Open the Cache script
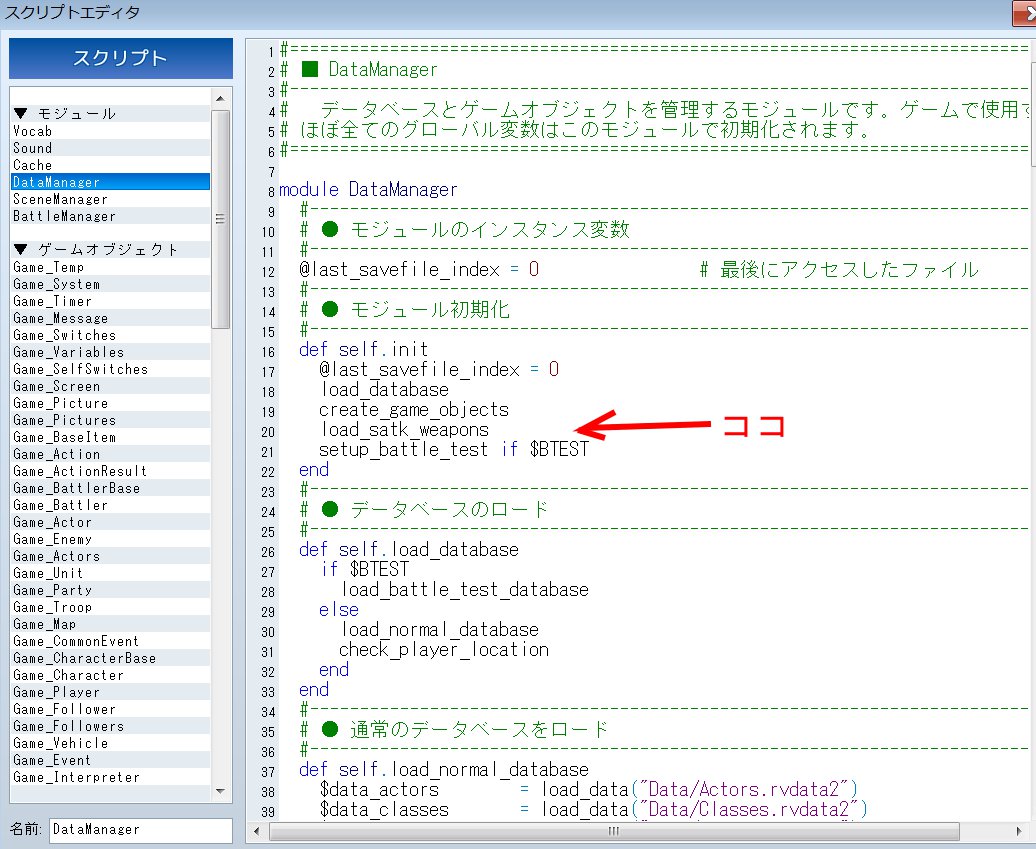 [33, 165]
